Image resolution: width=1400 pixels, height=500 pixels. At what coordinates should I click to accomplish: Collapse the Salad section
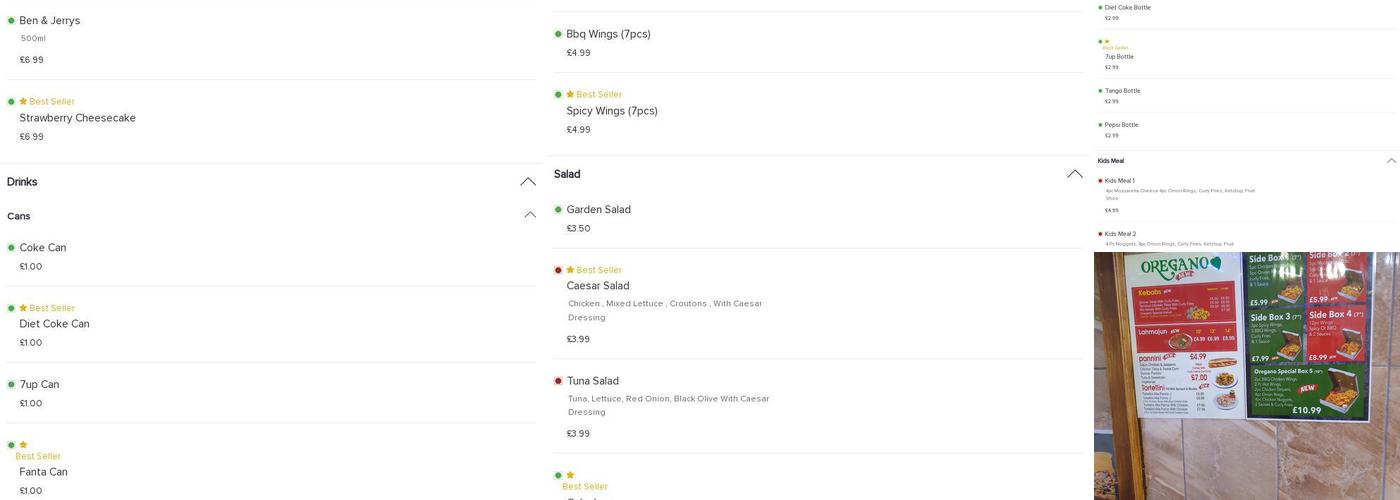[x=1075, y=174]
